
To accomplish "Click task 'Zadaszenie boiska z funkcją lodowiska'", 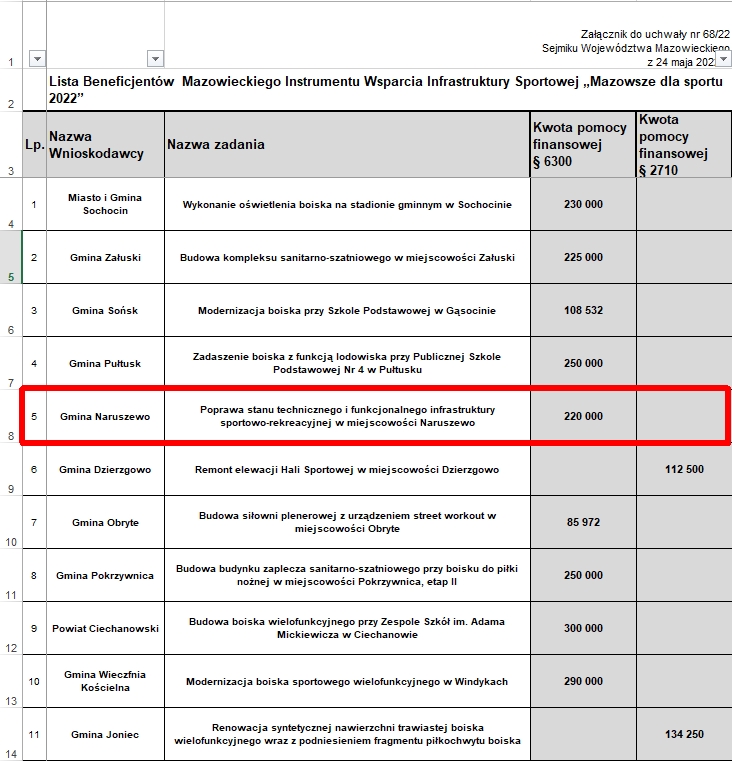I will [x=348, y=363].
